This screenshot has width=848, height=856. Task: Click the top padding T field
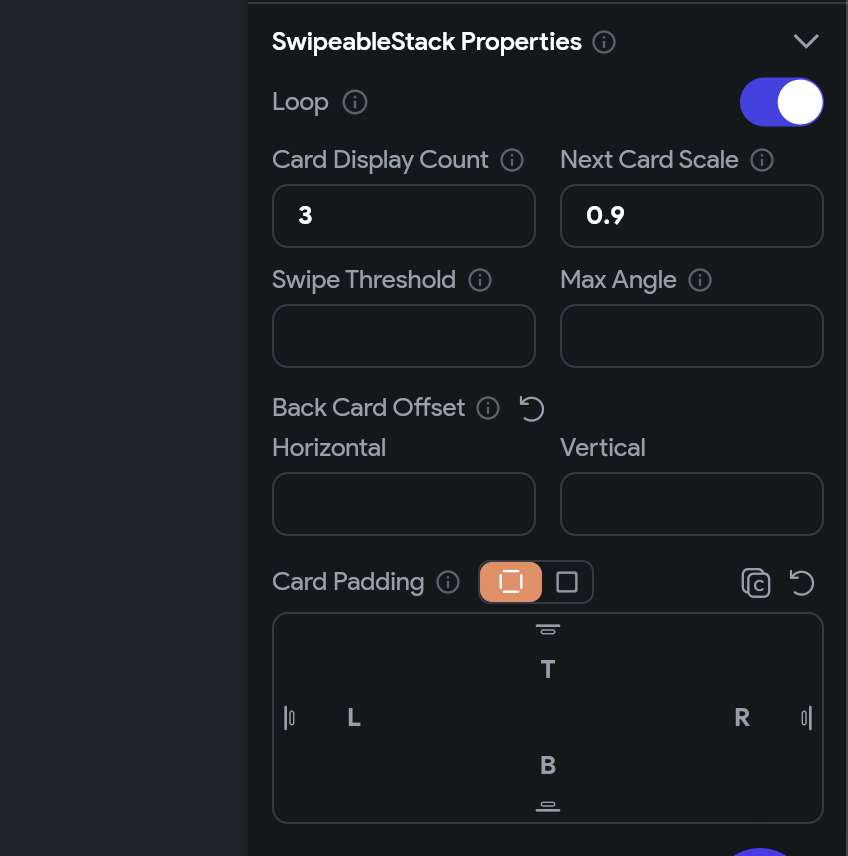point(548,669)
